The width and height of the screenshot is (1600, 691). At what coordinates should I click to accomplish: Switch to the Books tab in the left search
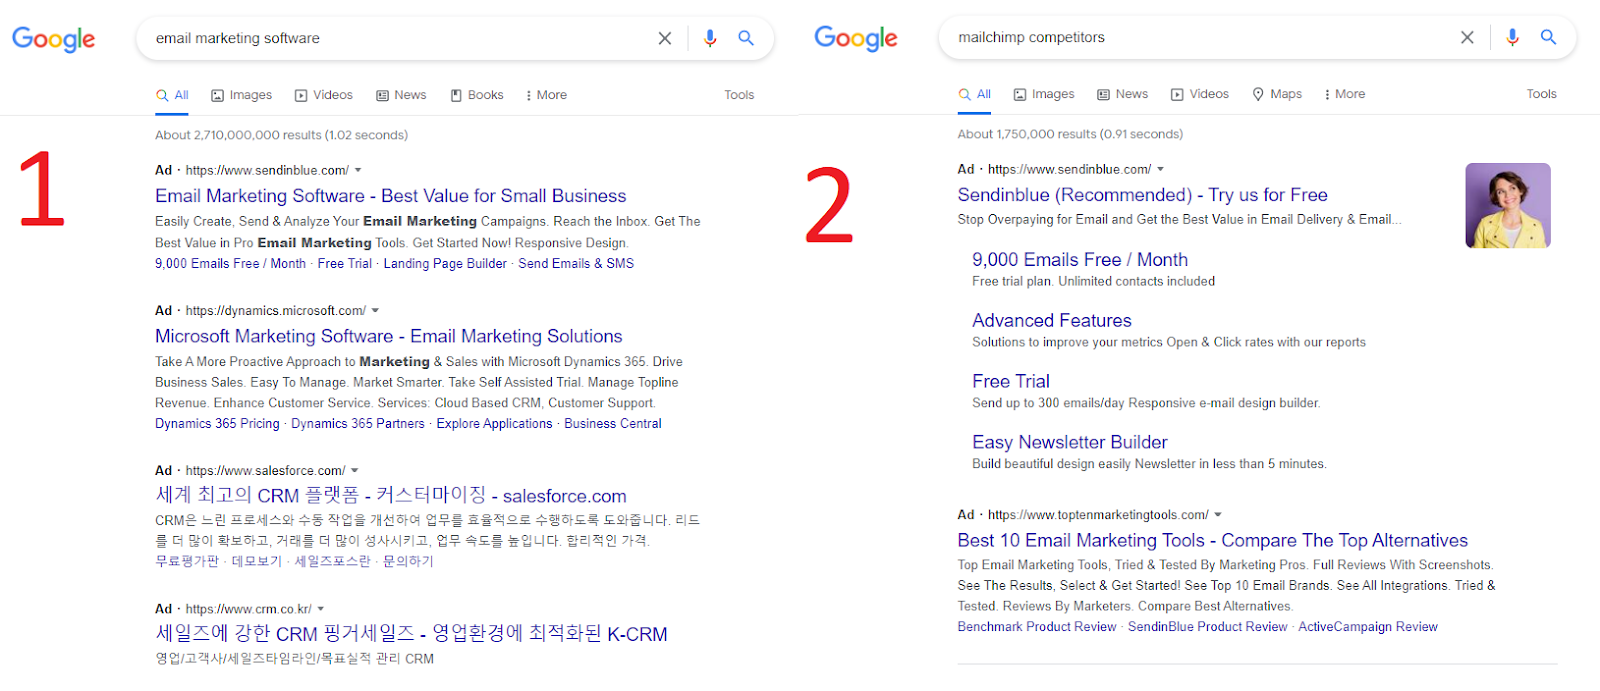tap(477, 95)
